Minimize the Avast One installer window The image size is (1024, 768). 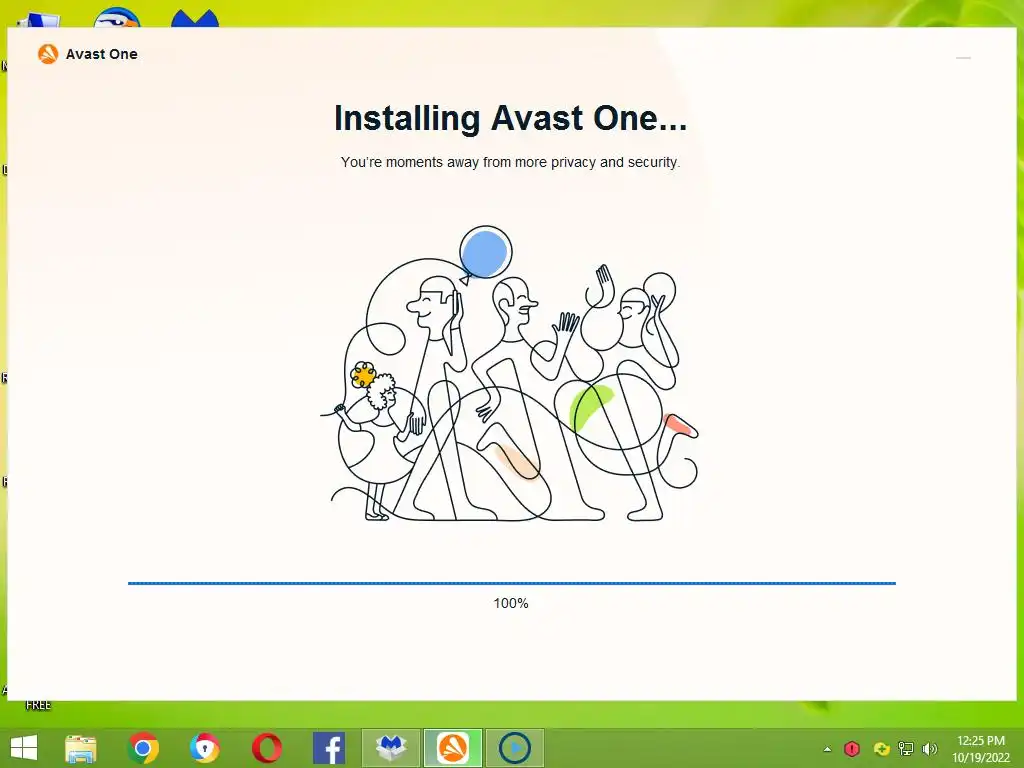pos(963,58)
